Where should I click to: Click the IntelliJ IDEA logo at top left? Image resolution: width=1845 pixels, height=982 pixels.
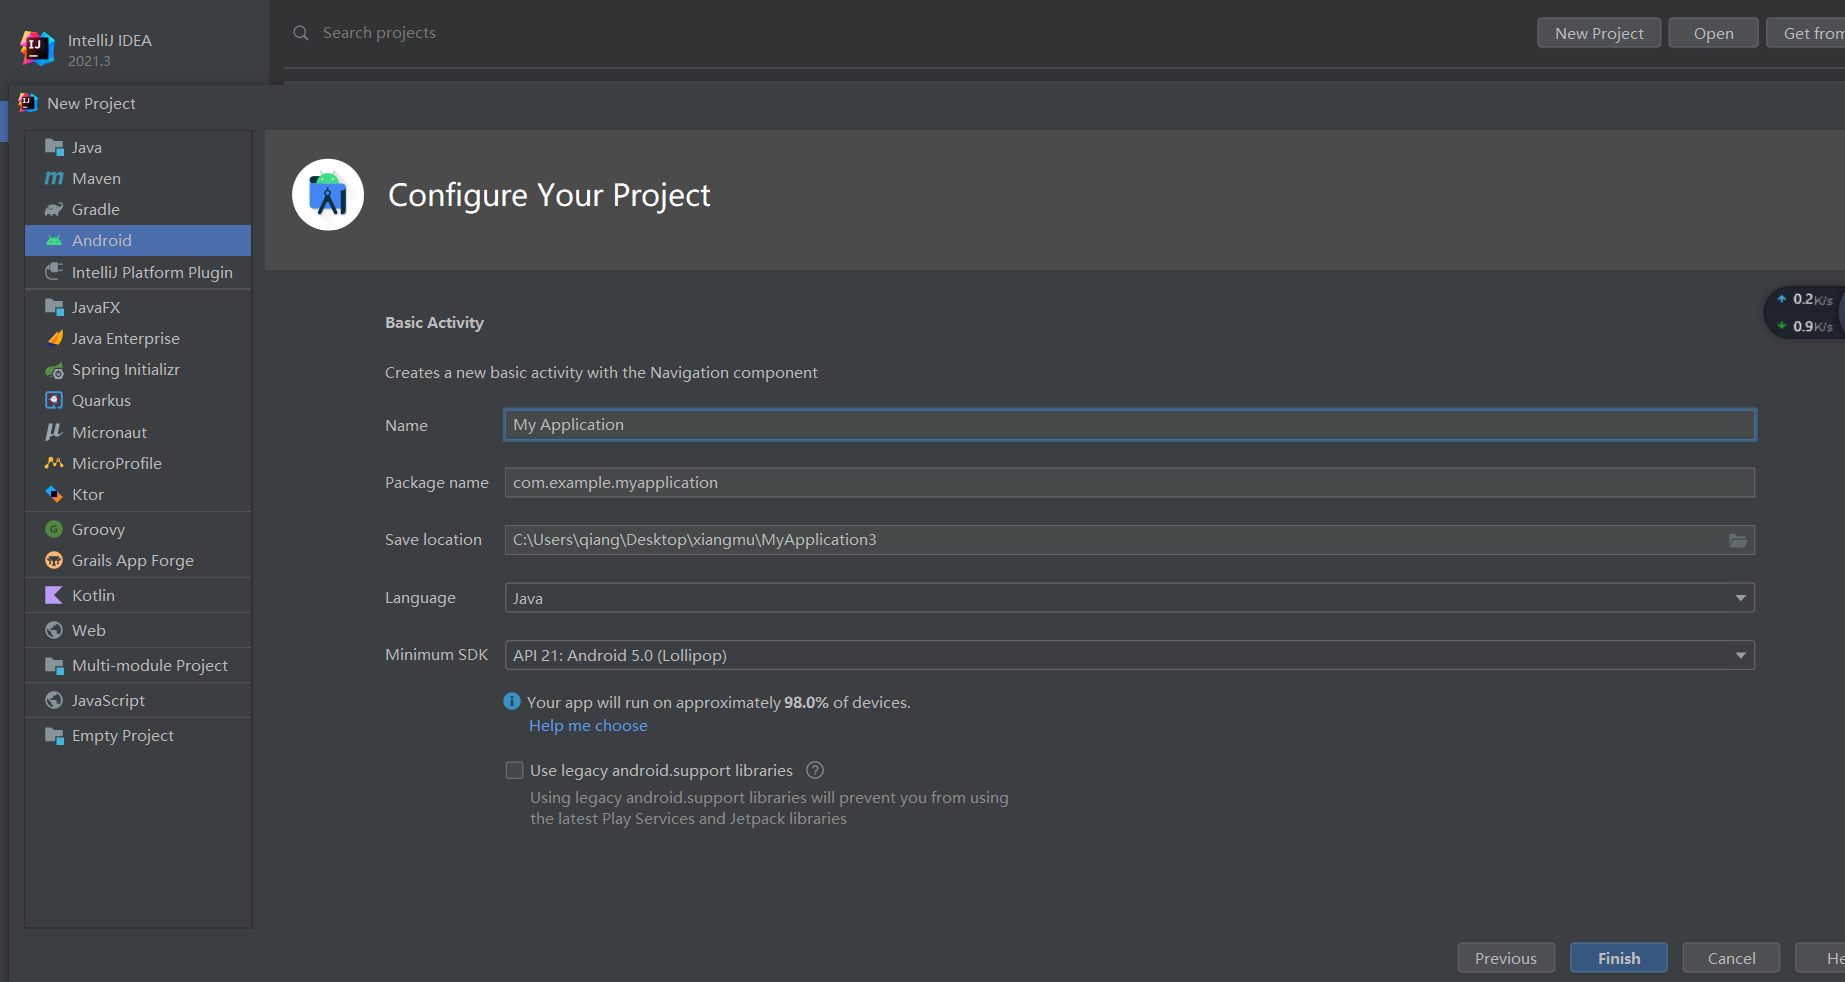pyautogui.click(x=37, y=48)
